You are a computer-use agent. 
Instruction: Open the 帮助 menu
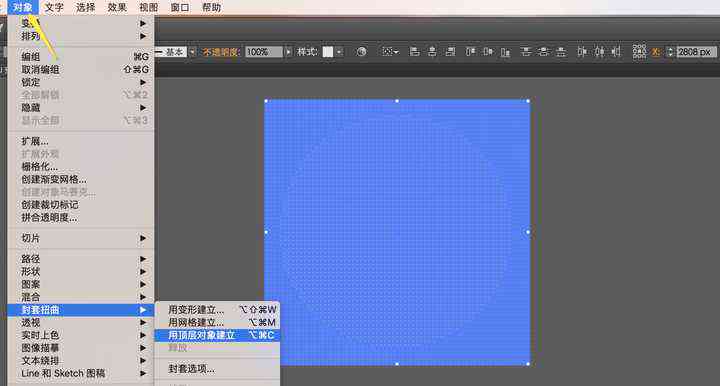211,7
